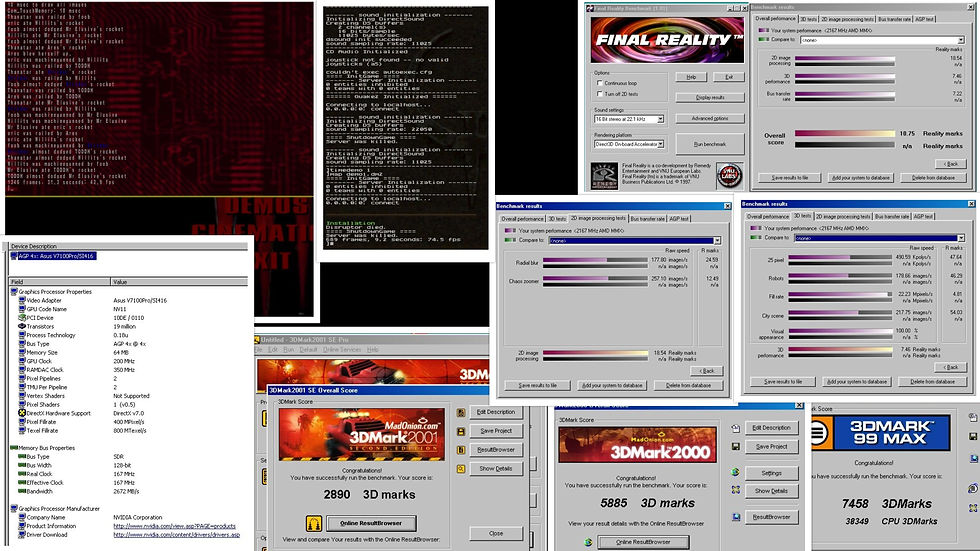Open the Online Services menu in 3DMark2001

[x=342, y=350]
